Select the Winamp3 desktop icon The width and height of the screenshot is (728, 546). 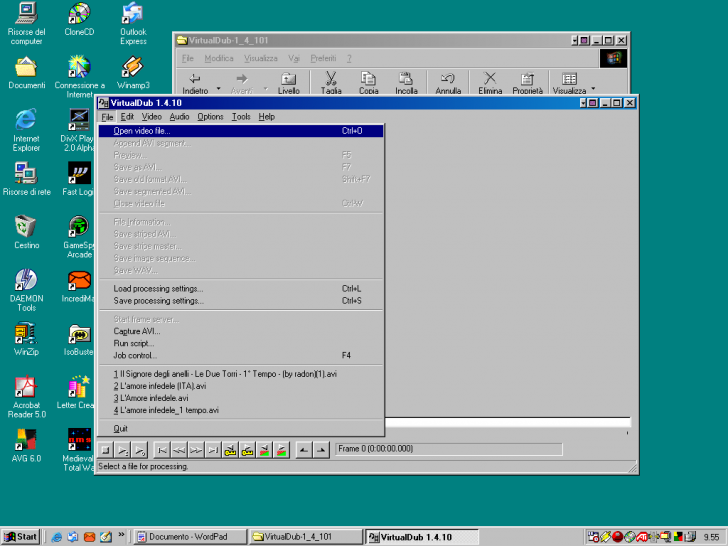click(x=133, y=72)
